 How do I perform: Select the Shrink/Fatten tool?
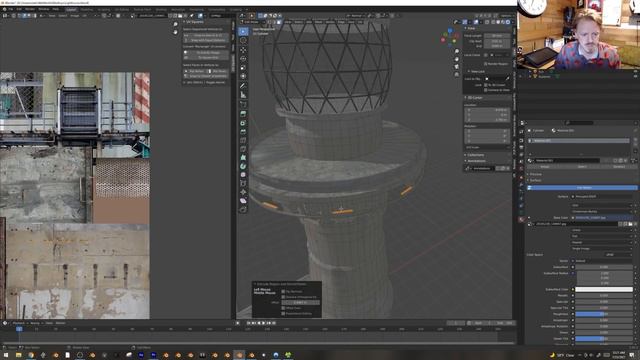tap(243, 191)
